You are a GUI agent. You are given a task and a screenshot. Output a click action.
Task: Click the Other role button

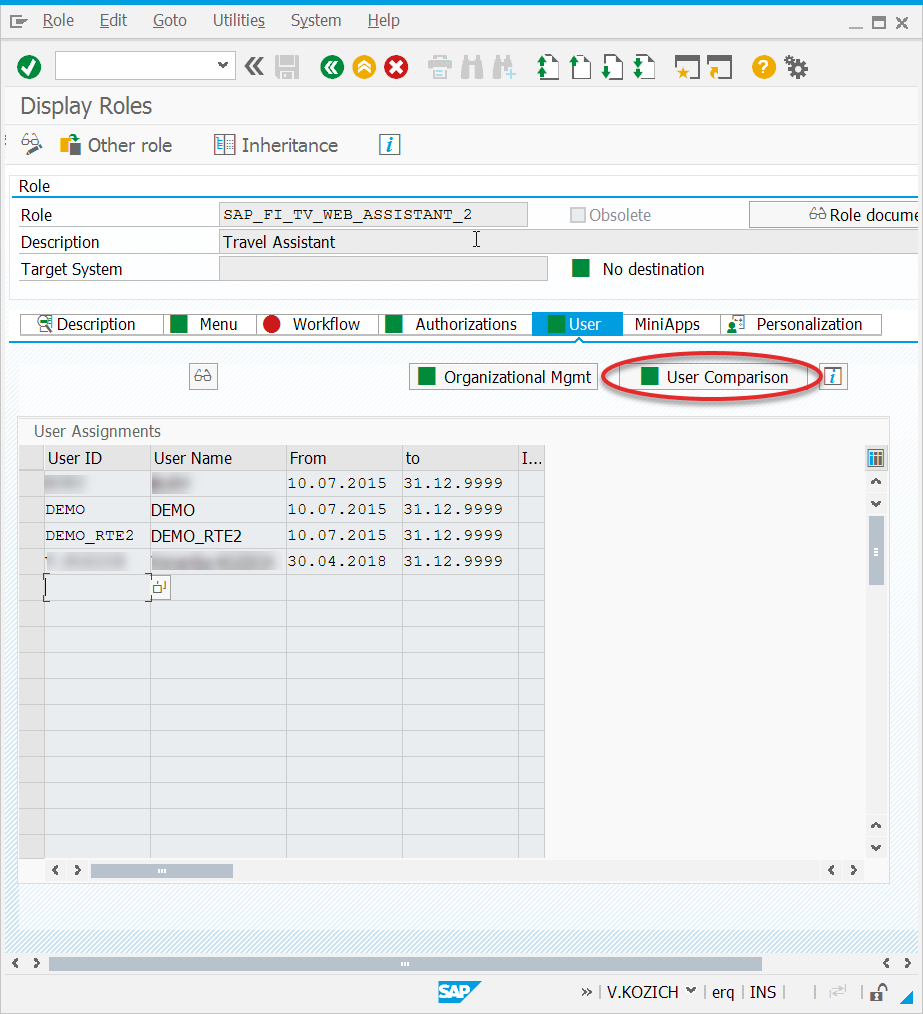[116, 145]
